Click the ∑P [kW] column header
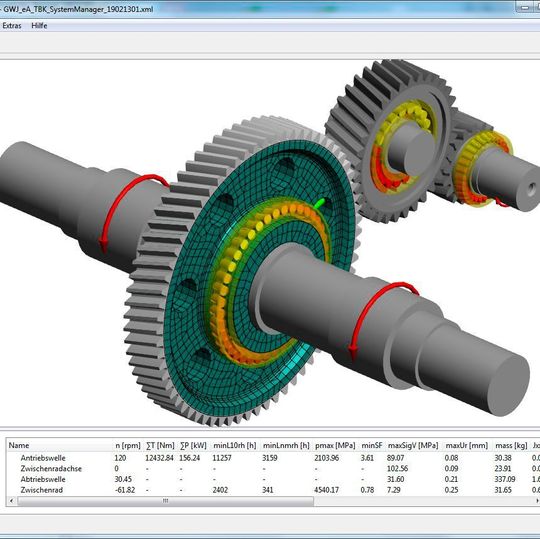The width and height of the screenshot is (540, 539). click(193, 445)
